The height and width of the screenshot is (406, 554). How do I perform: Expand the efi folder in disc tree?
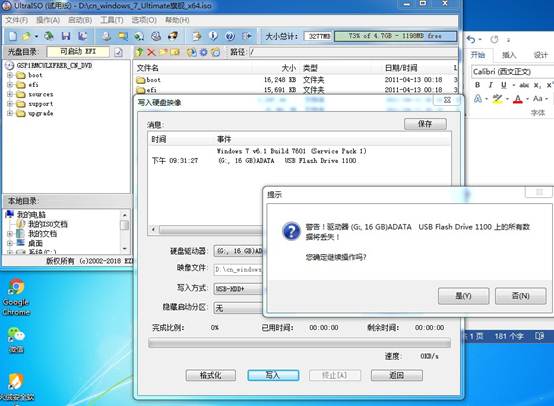(10, 85)
